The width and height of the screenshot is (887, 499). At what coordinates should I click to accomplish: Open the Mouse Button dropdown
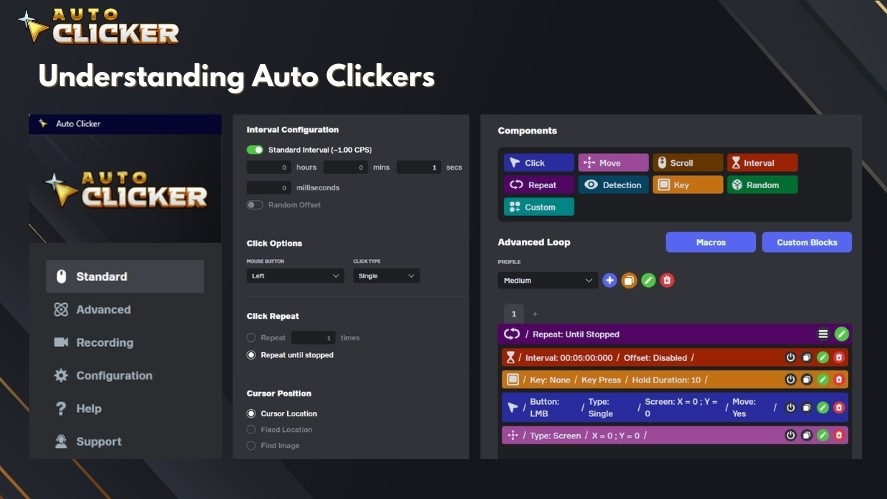295,276
